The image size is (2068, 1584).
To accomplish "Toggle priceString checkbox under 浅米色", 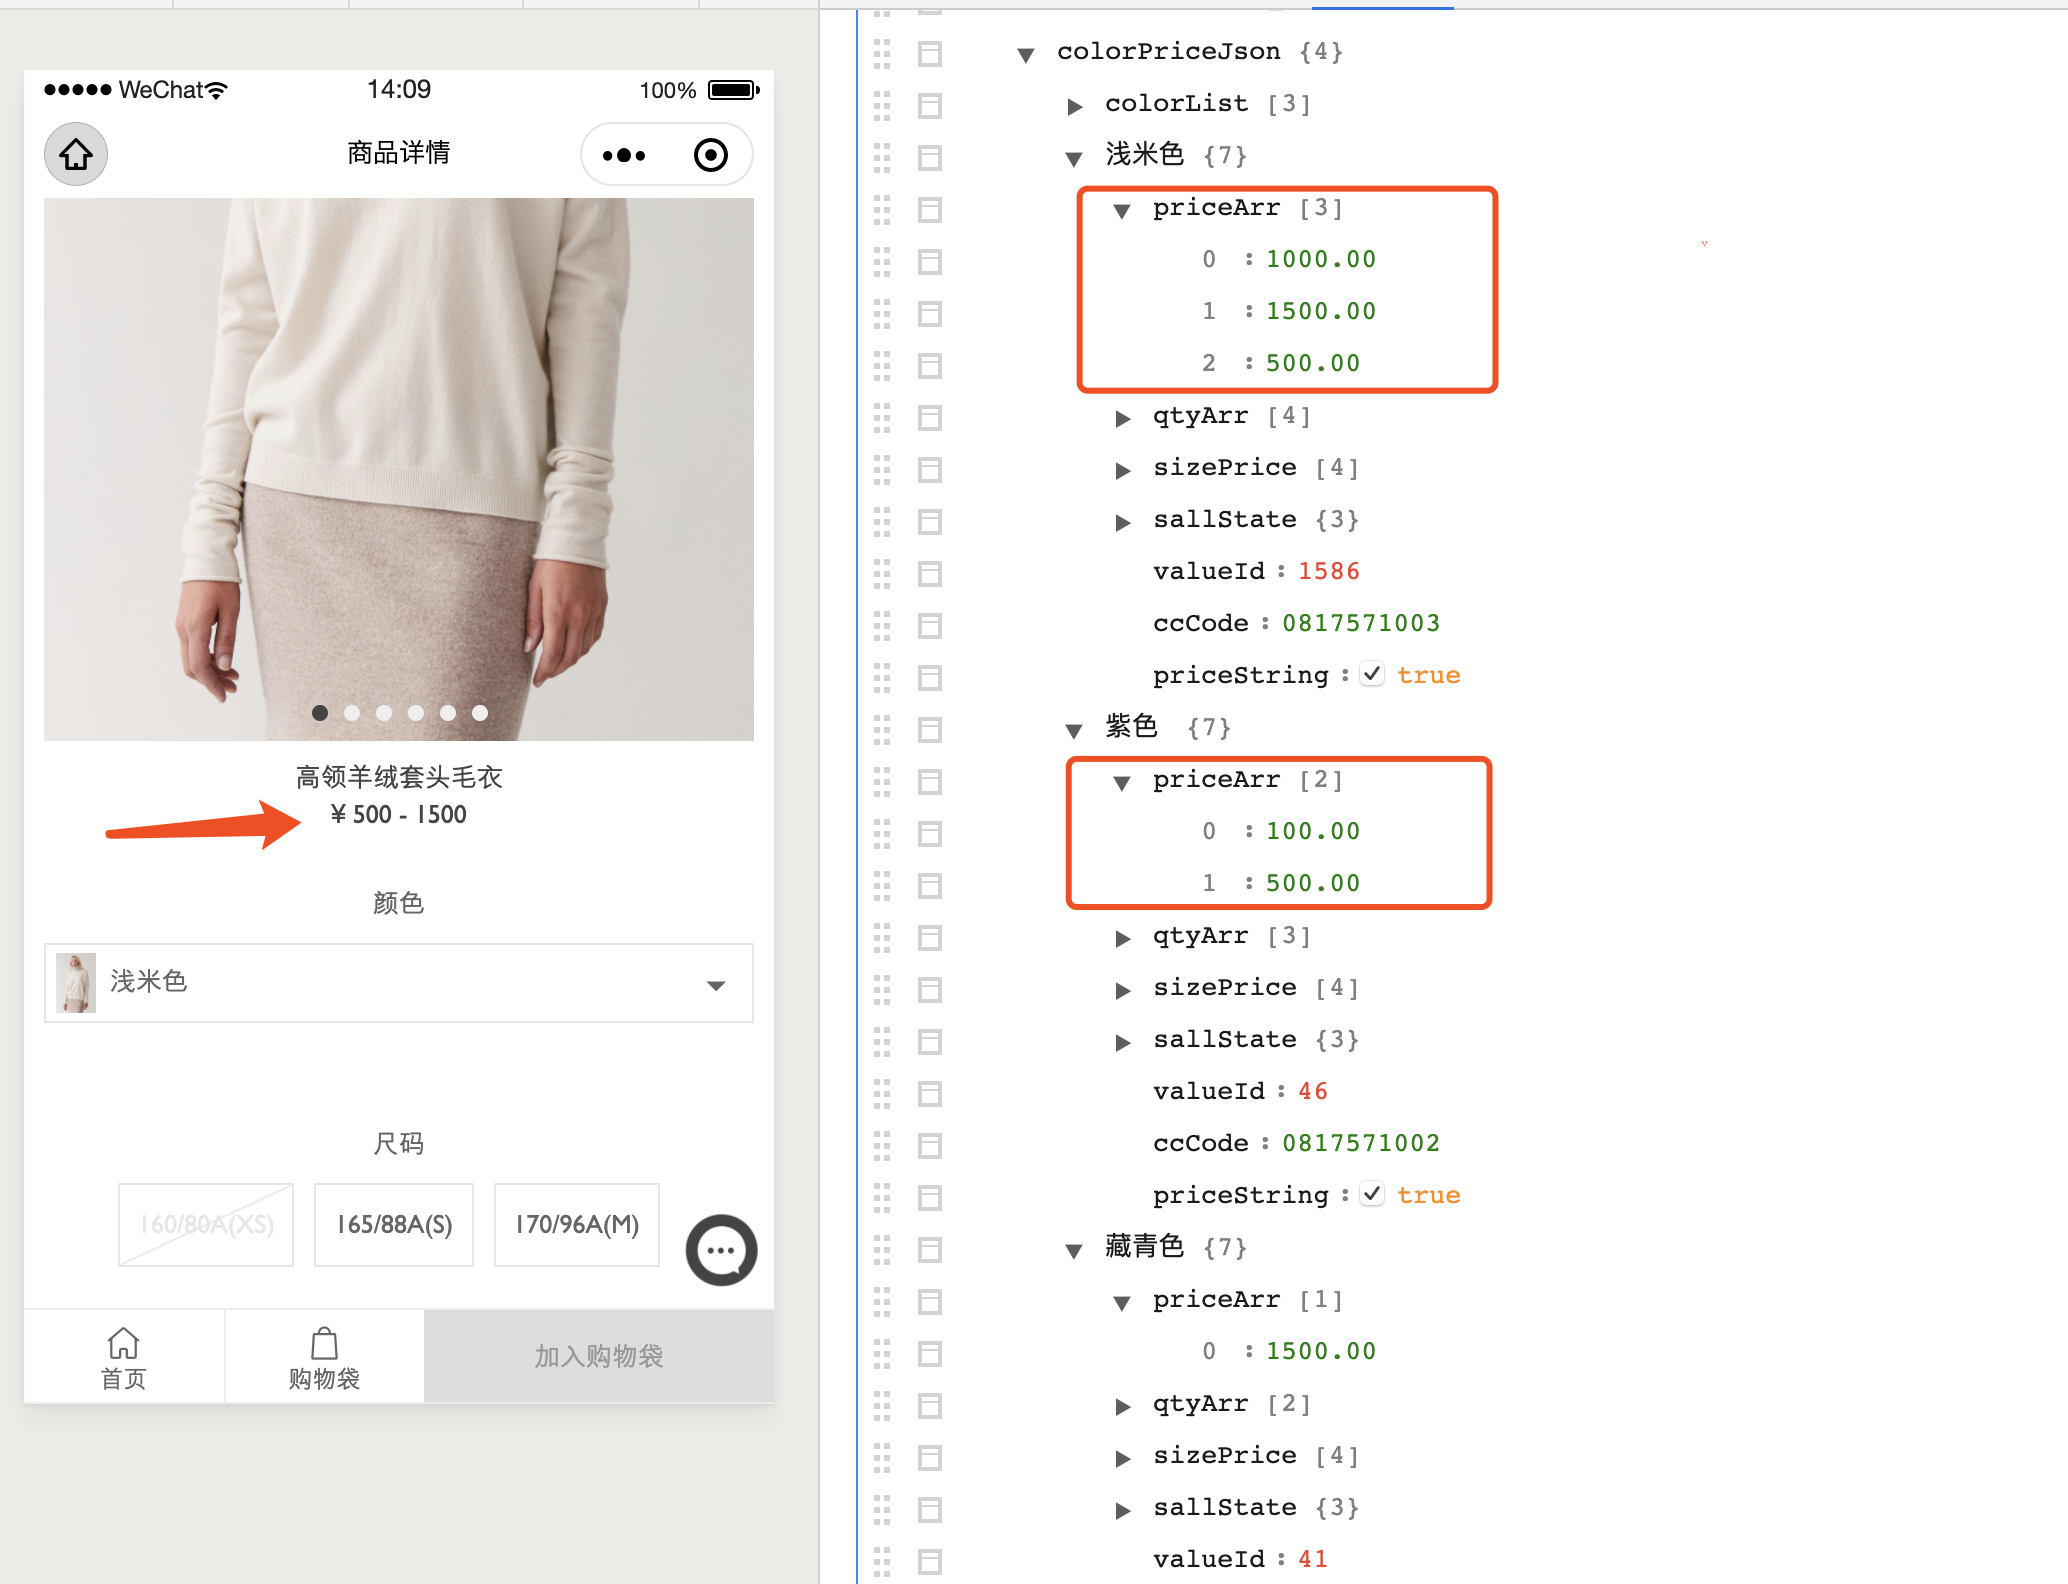I will click(1372, 675).
